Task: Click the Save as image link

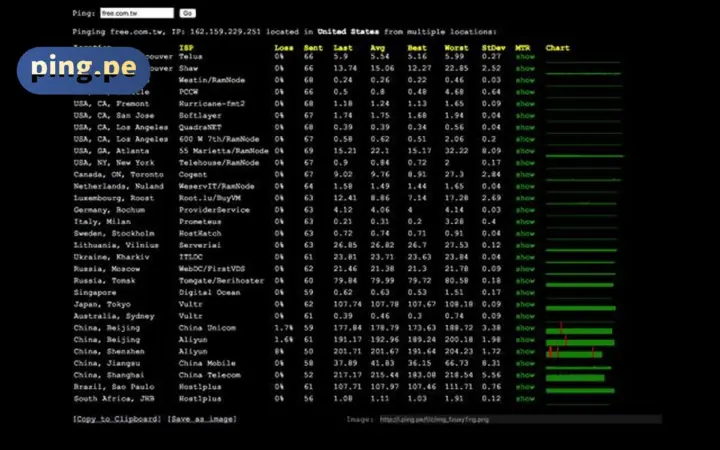Action: coord(202,419)
